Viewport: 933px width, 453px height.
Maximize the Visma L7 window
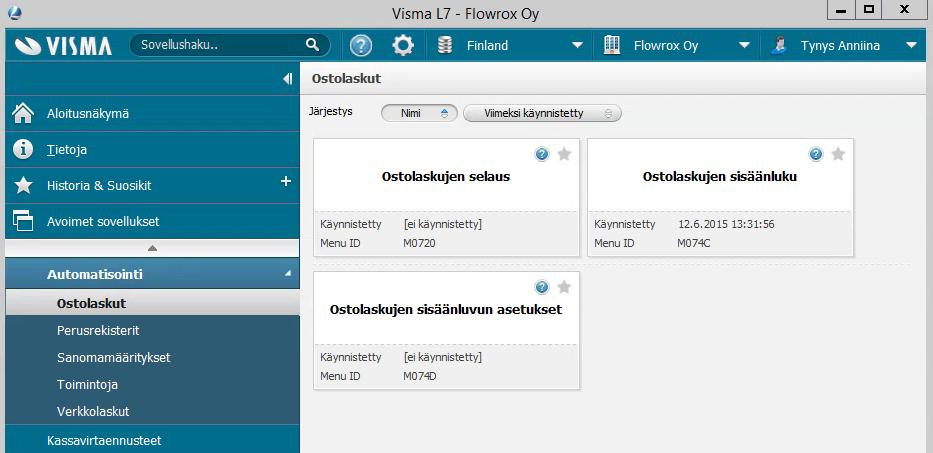pos(869,10)
